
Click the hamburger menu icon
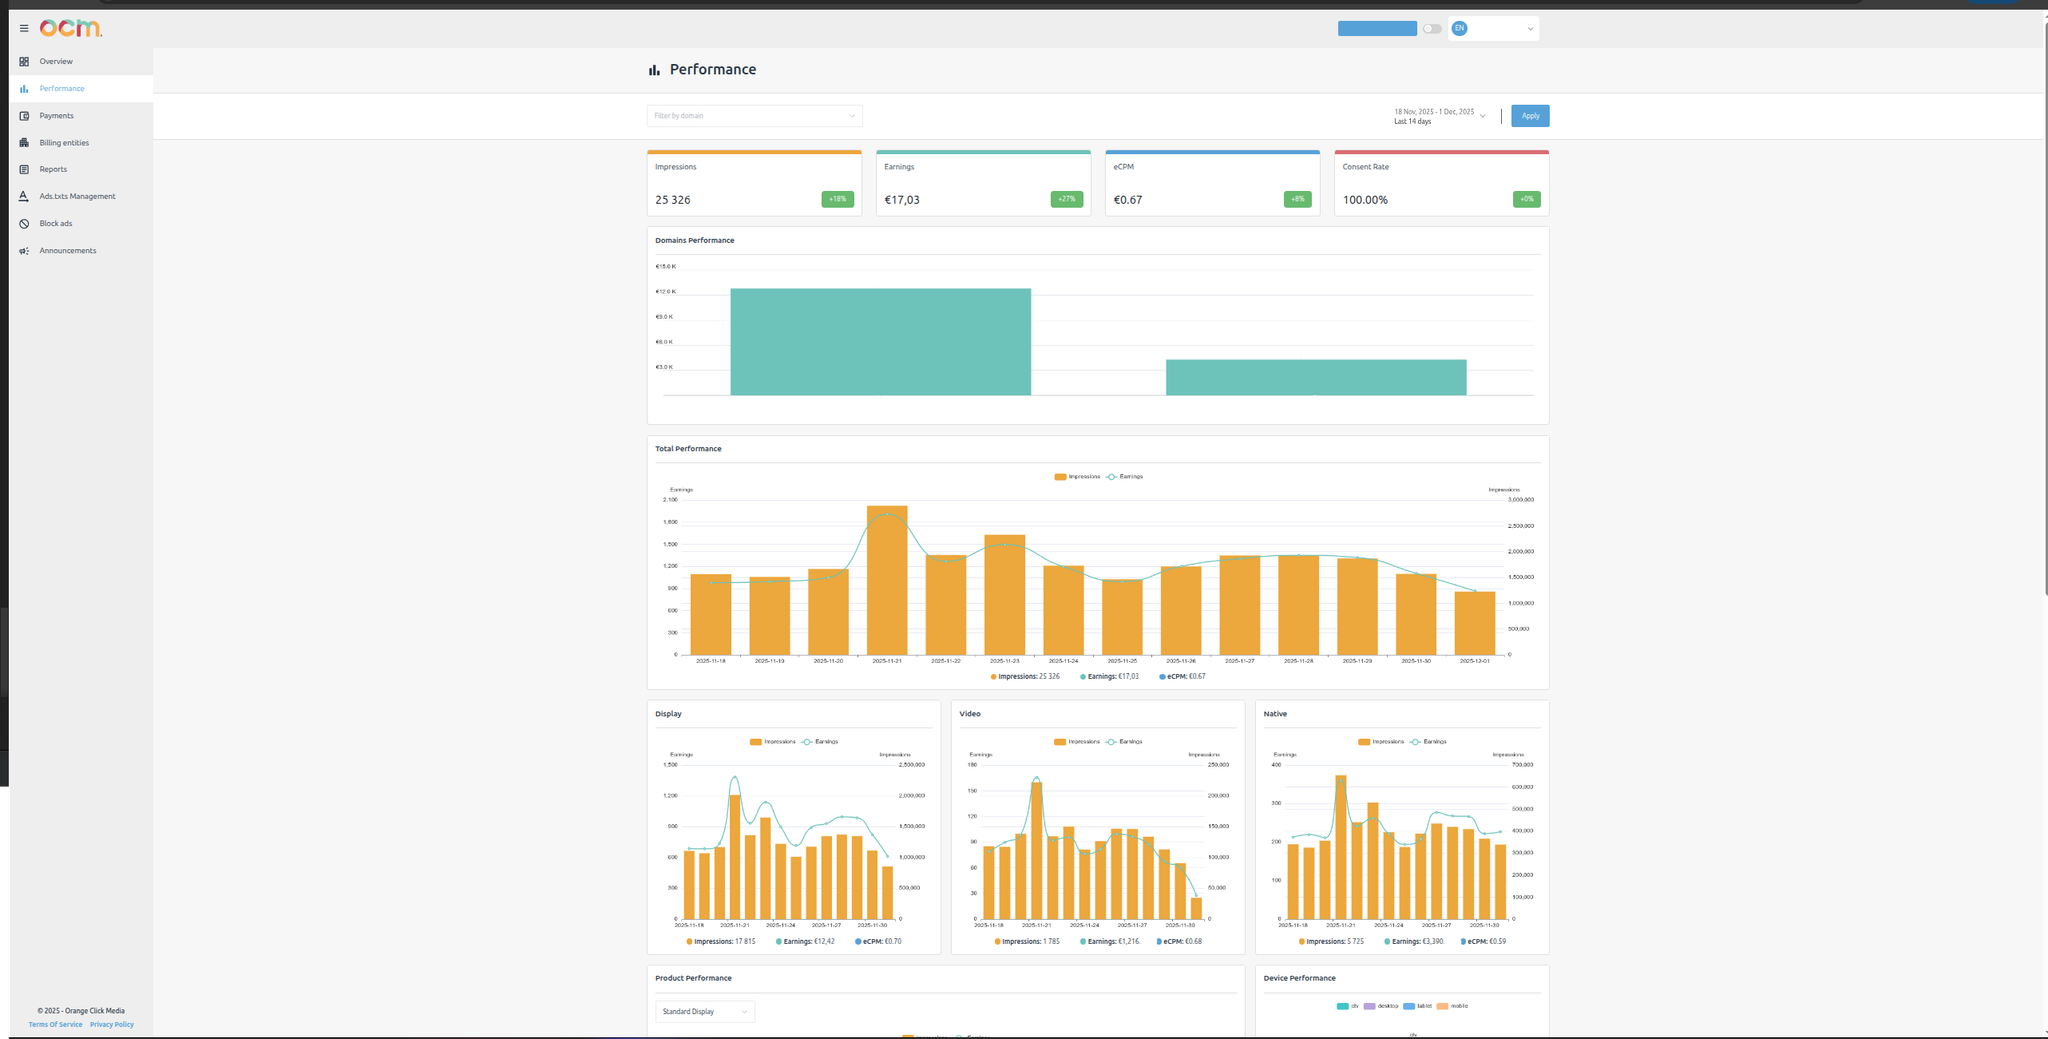coord(23,28)
